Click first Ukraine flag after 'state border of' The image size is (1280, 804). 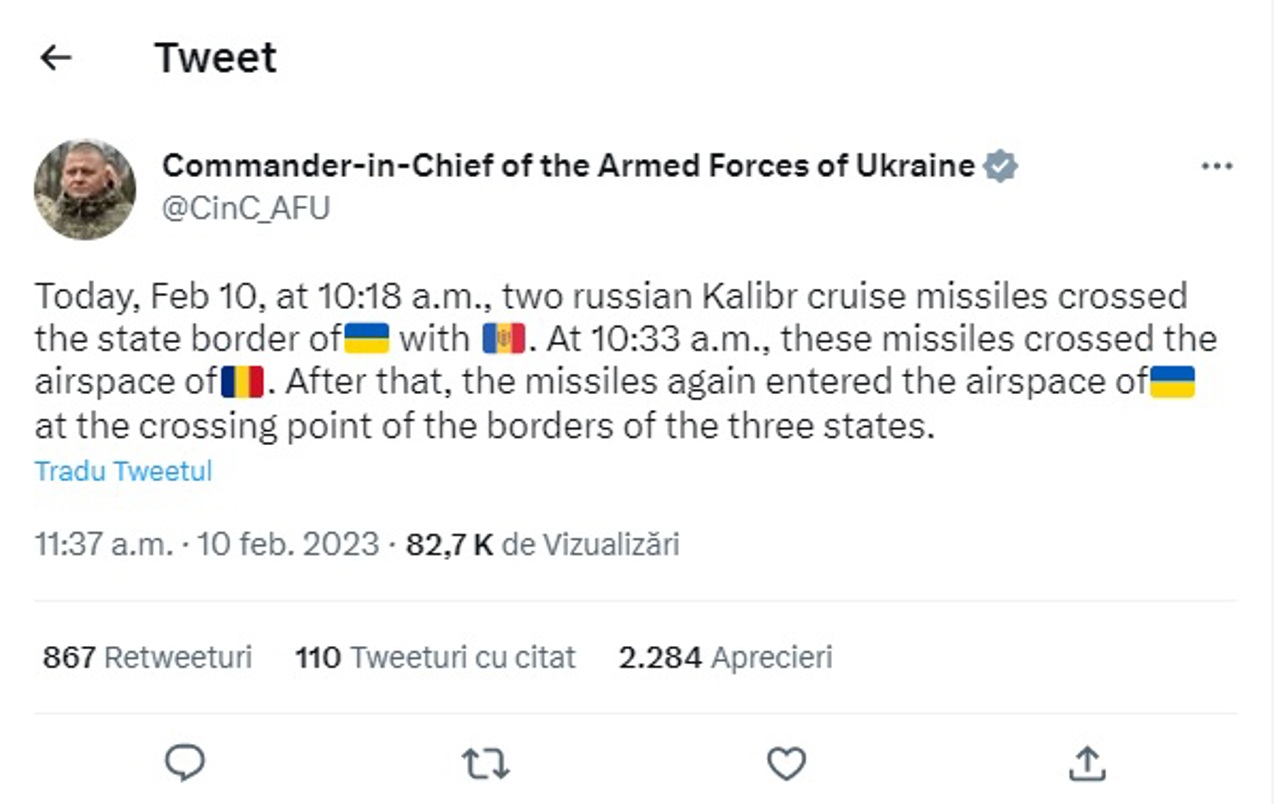pyautogui.click(x=367, y=339)
